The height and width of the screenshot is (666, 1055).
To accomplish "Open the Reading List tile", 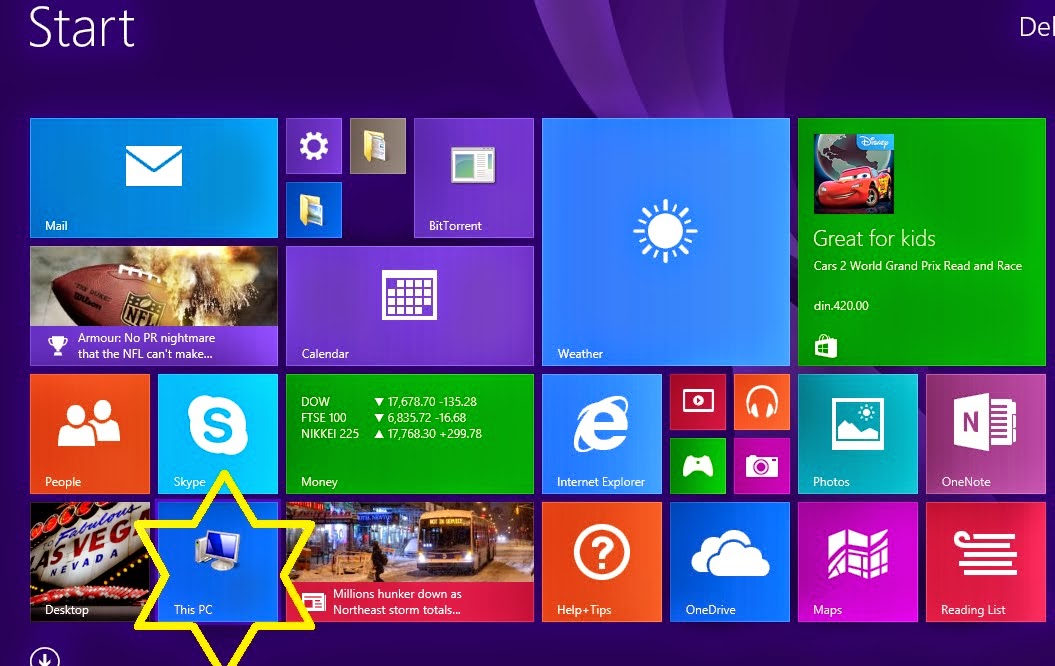I will point(986,562).
